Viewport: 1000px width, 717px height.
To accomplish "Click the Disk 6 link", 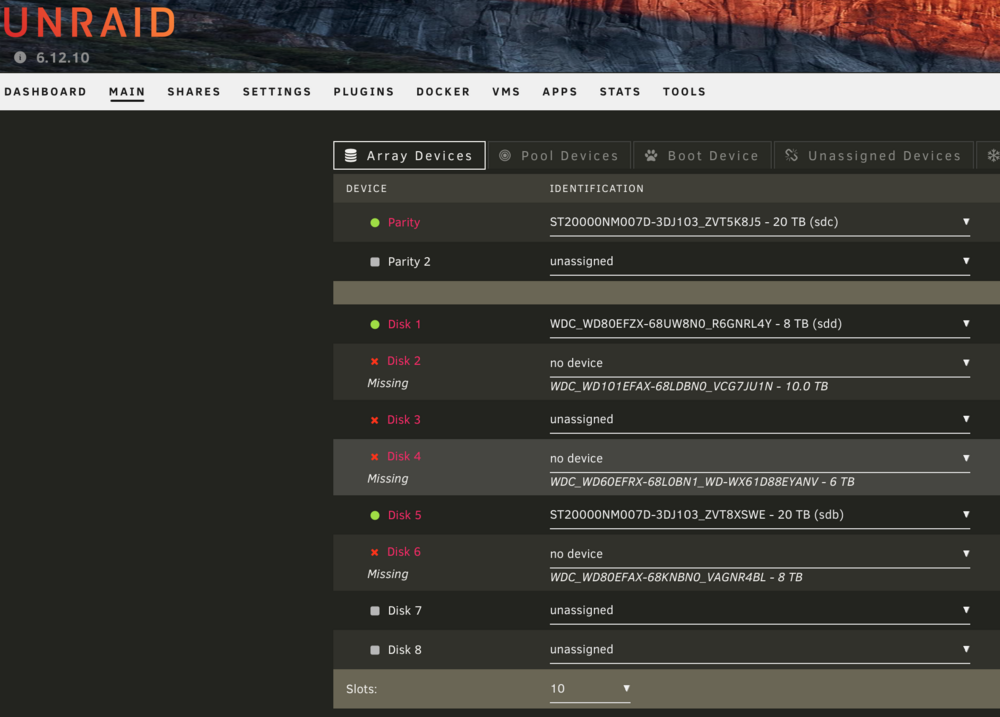I will click(x=404, y=552).
